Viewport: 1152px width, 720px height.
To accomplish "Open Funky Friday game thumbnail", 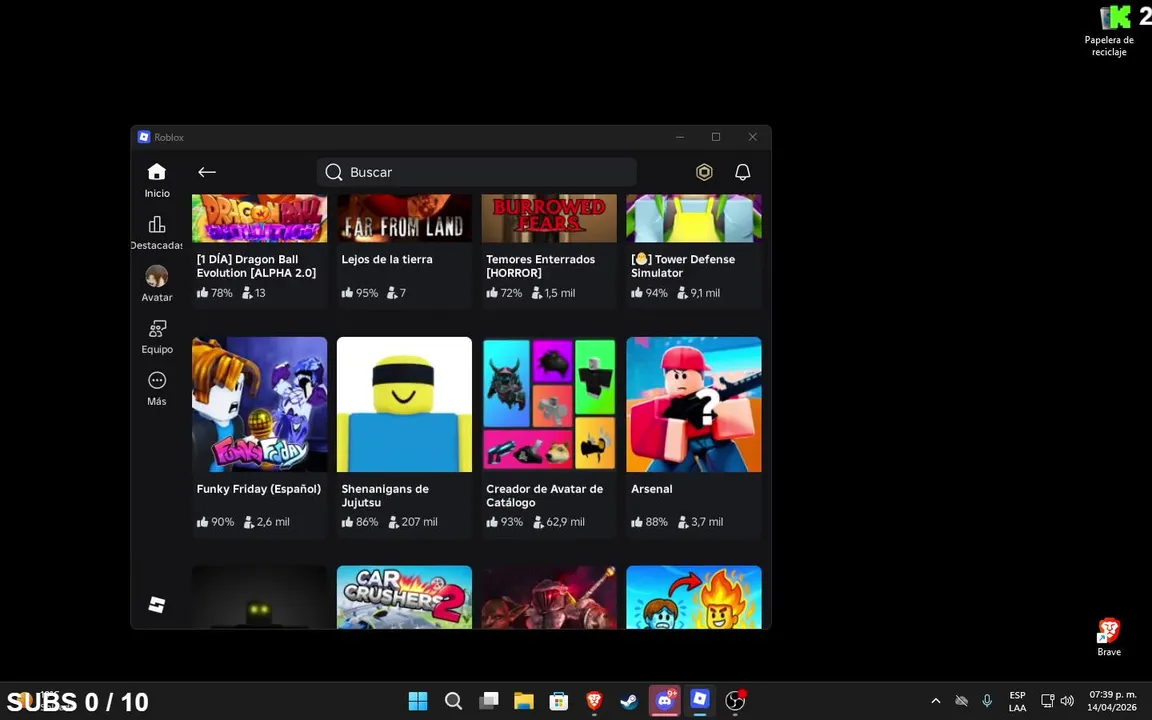I will tap(259, 404).
